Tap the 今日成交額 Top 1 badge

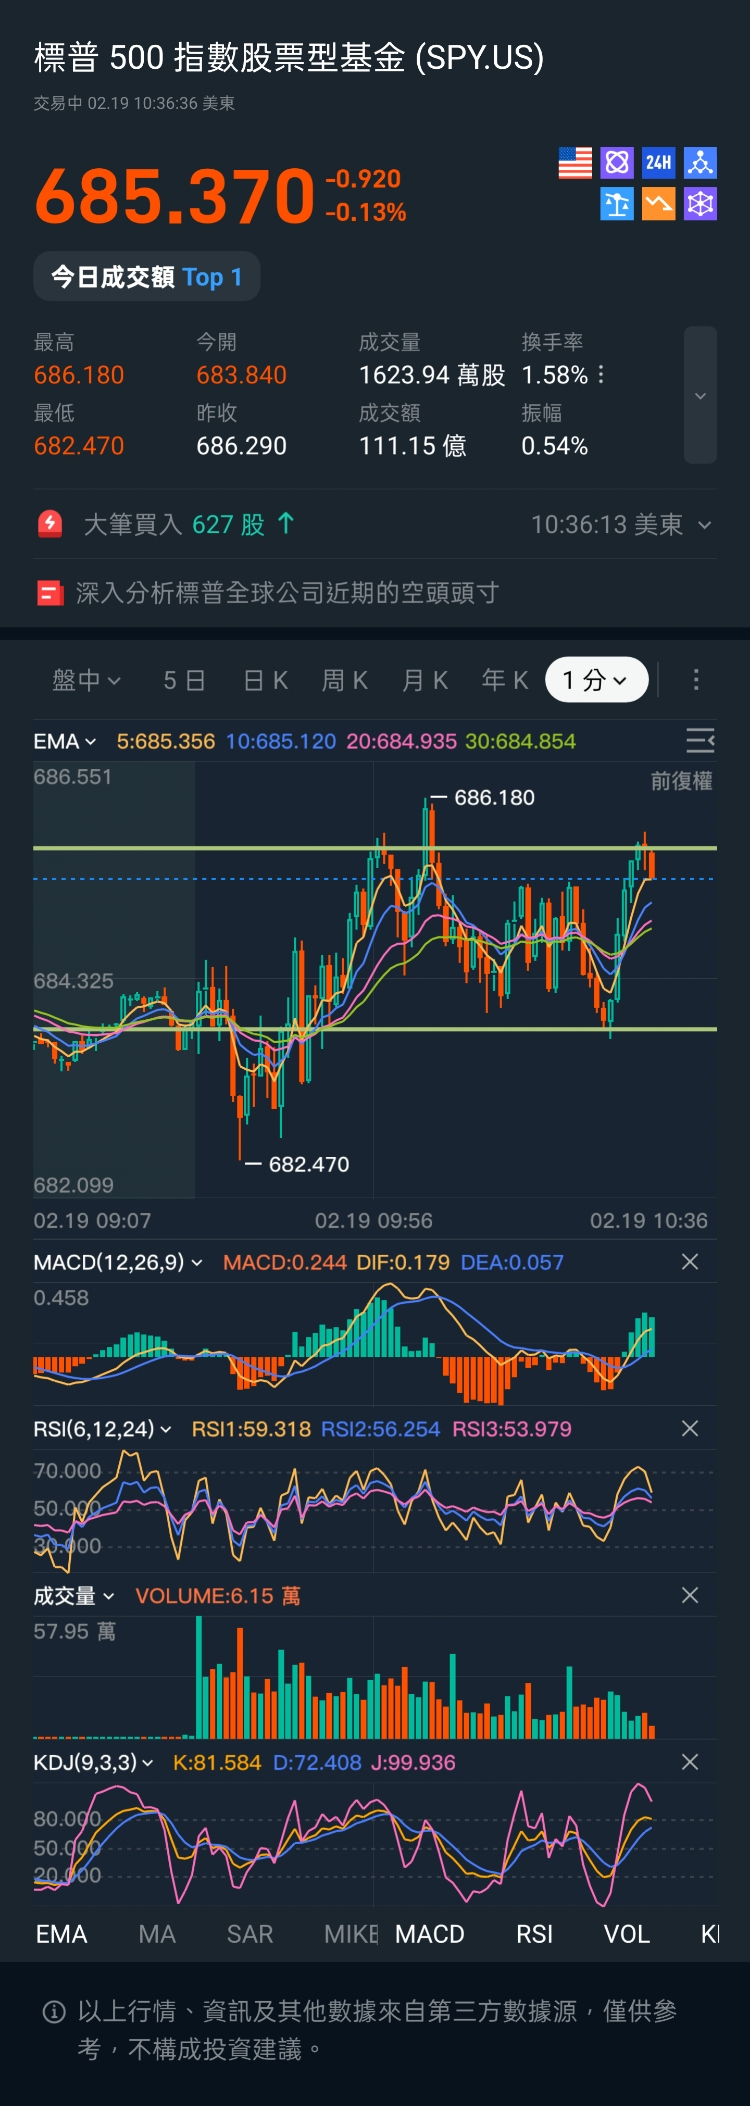[147, 277]
